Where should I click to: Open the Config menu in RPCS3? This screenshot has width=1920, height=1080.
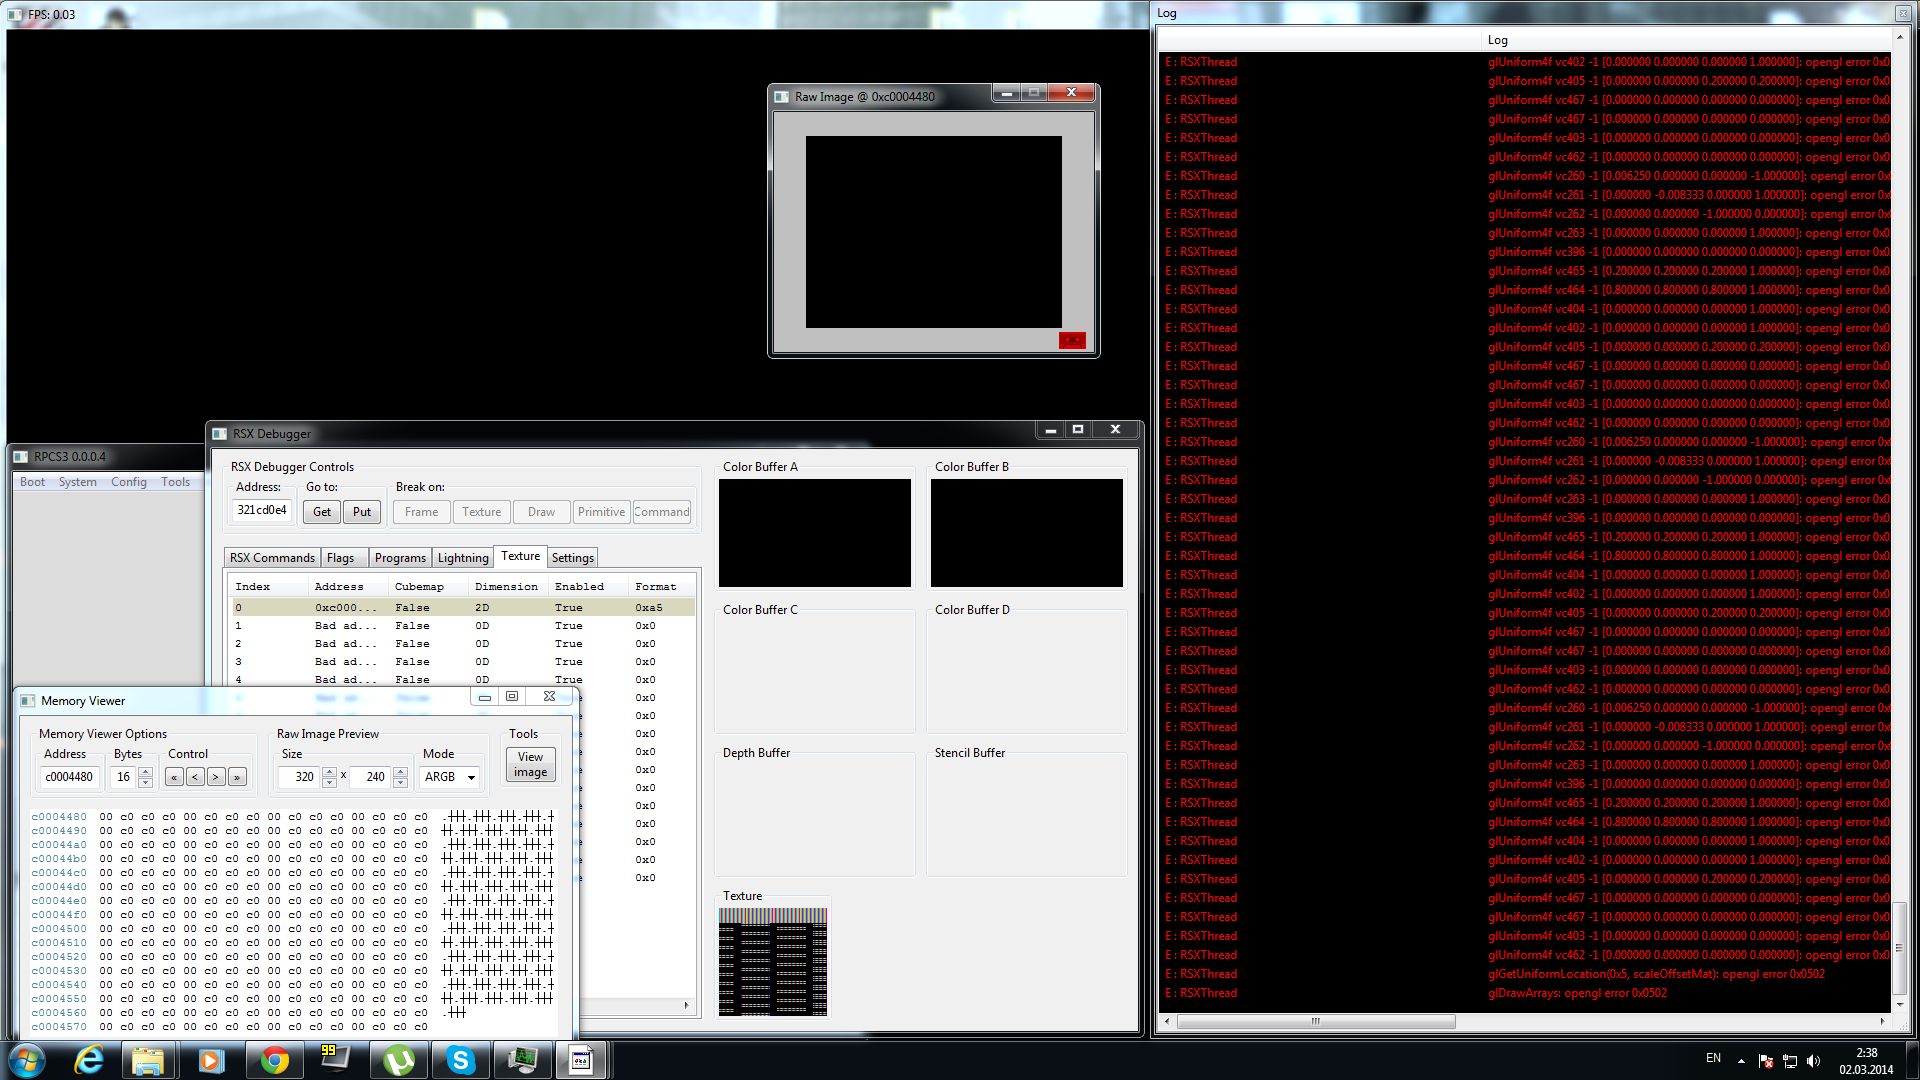coord(128,482)
